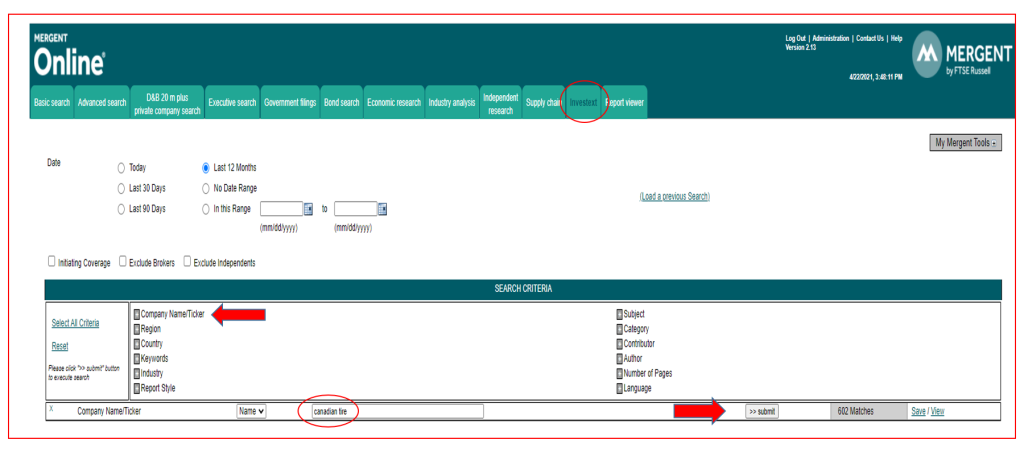Click the Mergent by FTSE Russell logo
Viewport: 1024px width, 452px height.
click(962, 55)
